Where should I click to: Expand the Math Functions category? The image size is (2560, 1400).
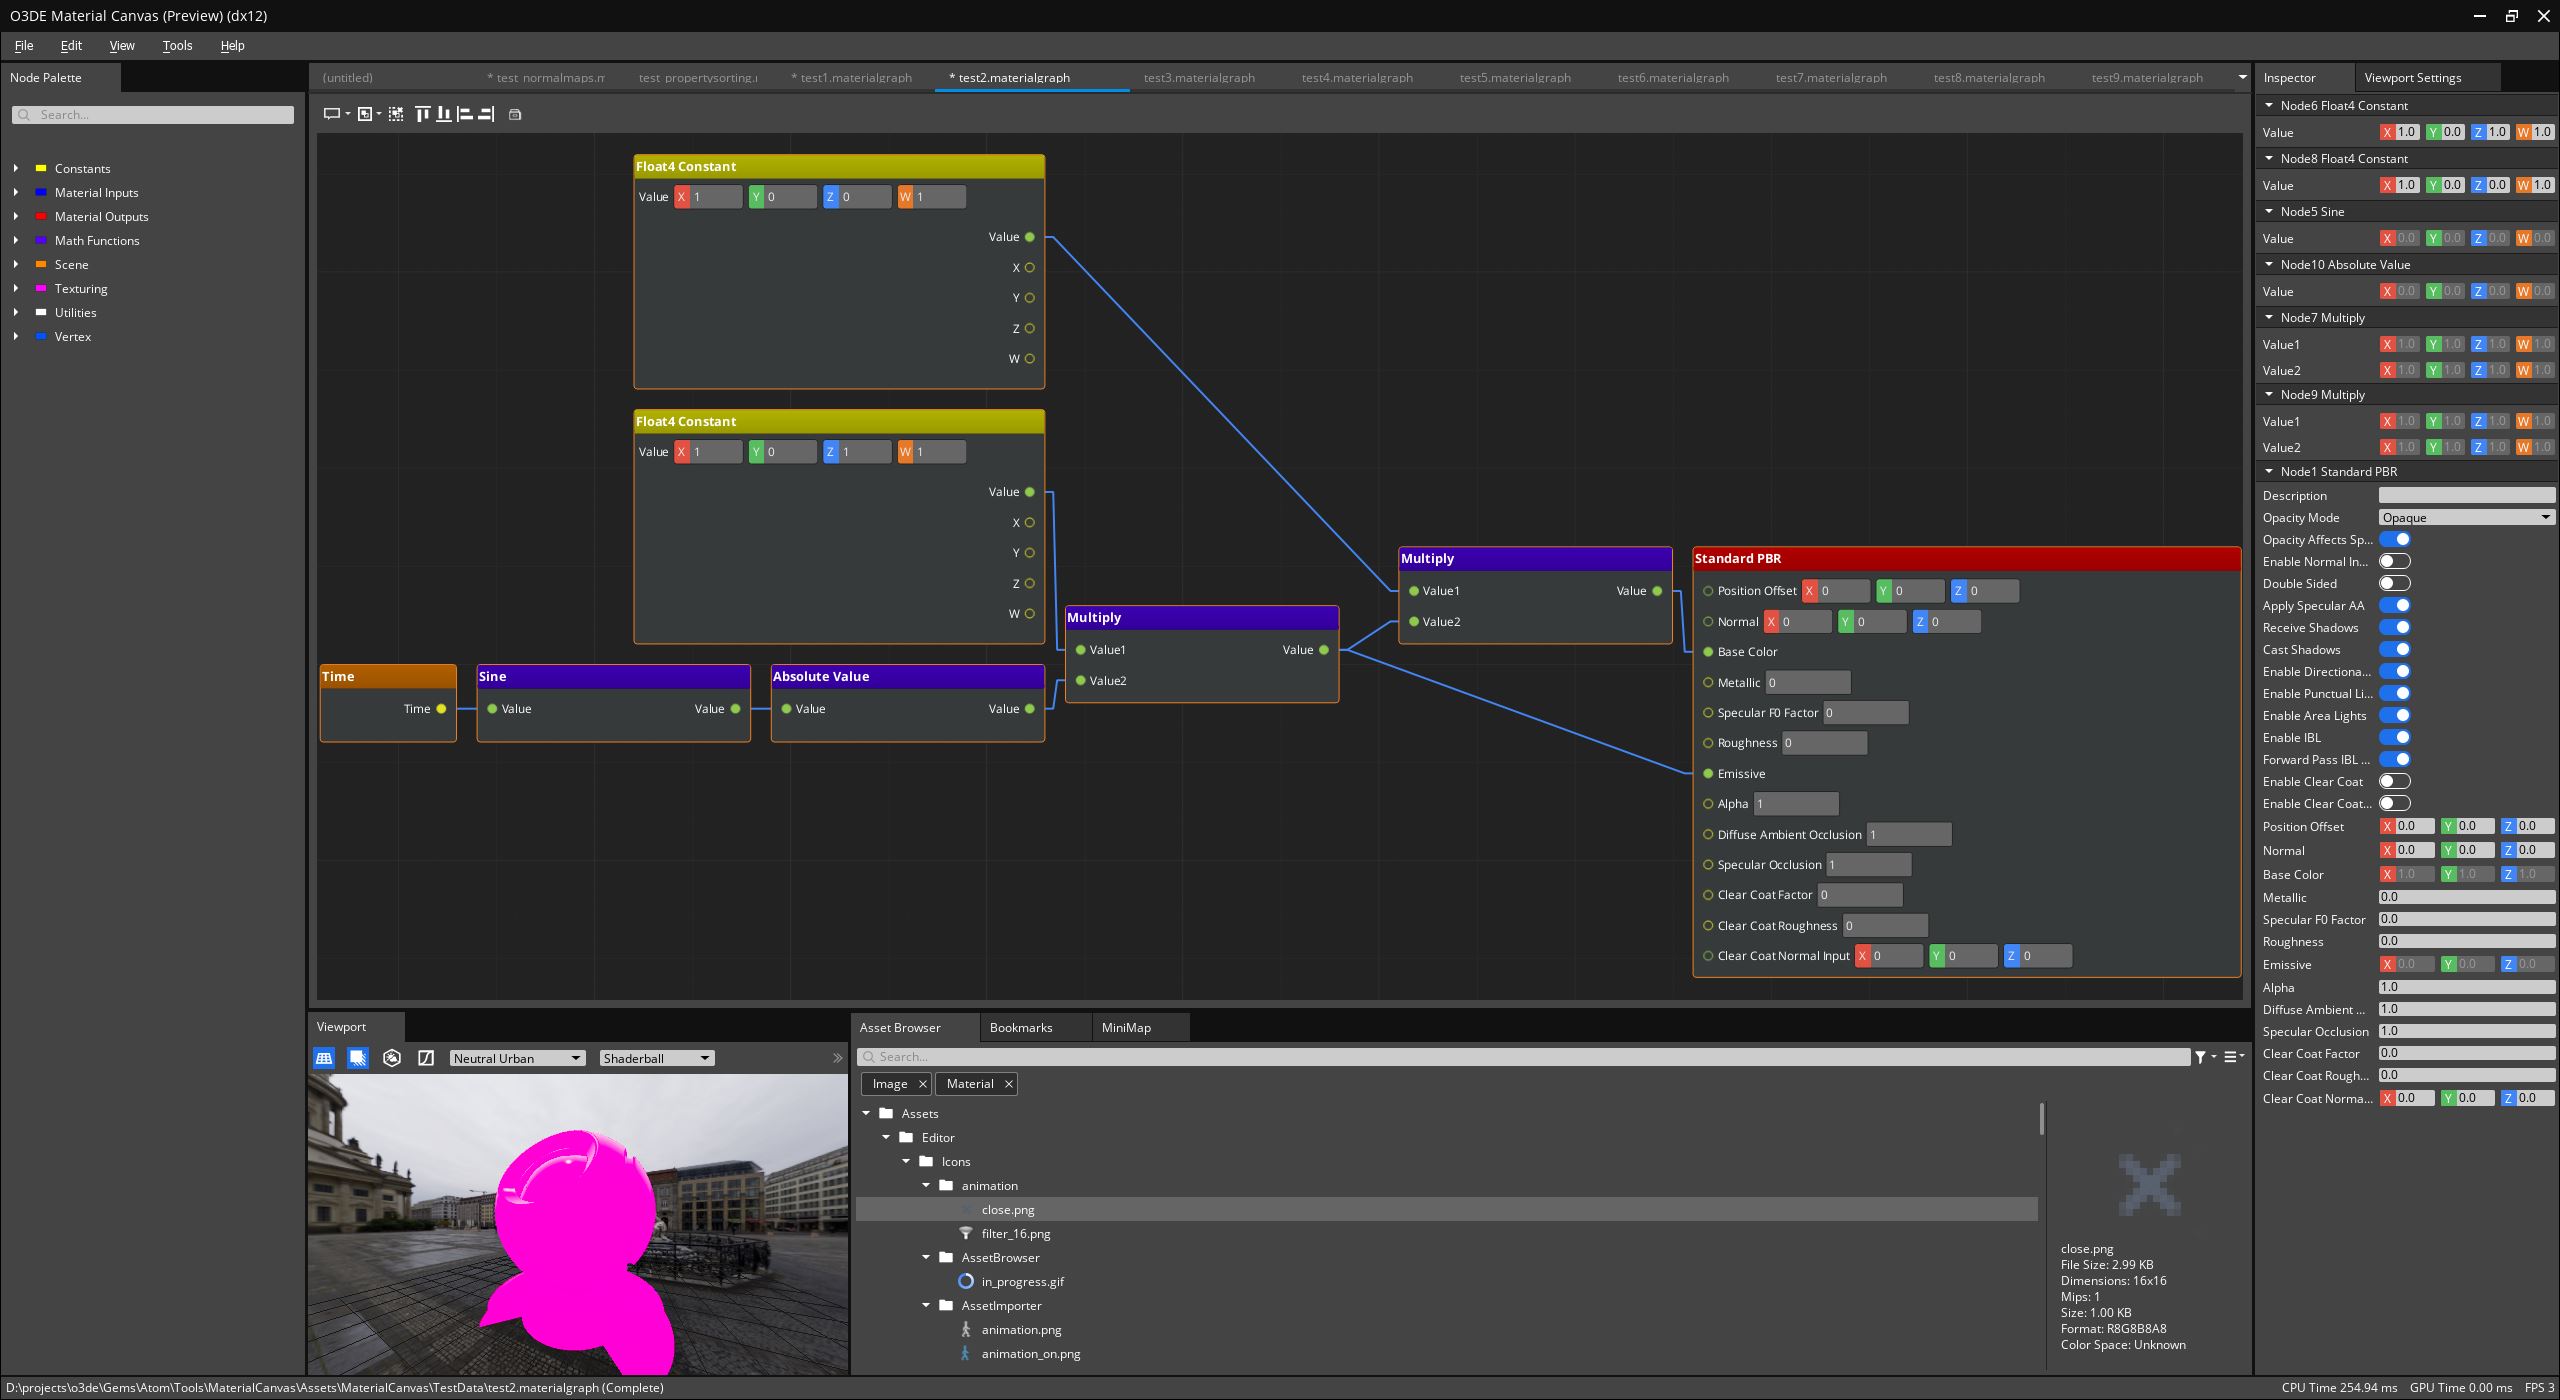(x=16, y=241)
